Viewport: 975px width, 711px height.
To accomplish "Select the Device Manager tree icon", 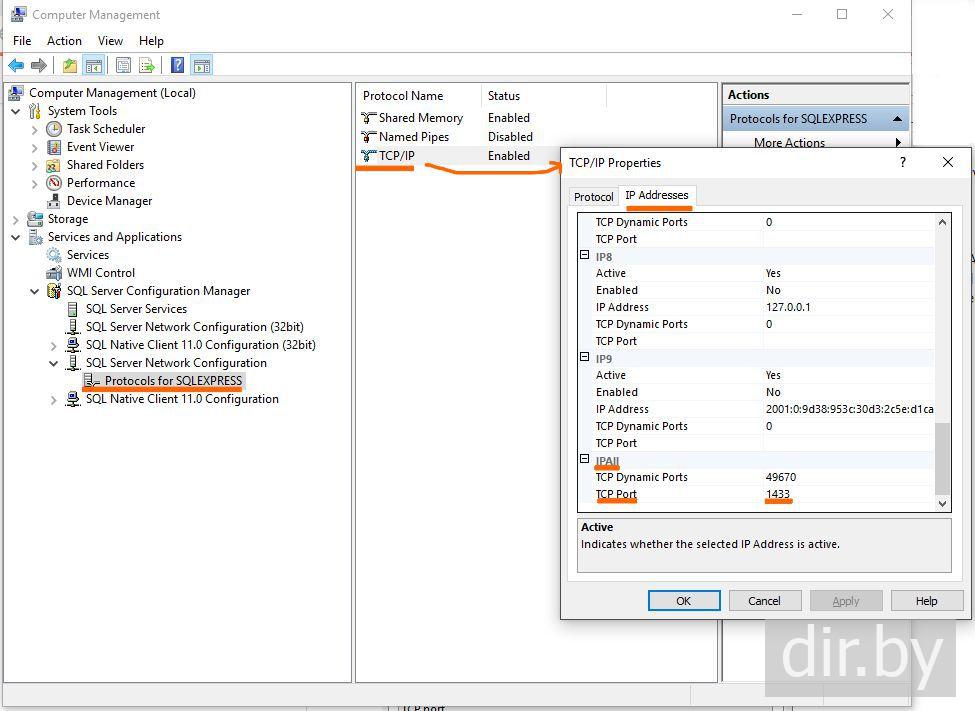I will 54,201.
